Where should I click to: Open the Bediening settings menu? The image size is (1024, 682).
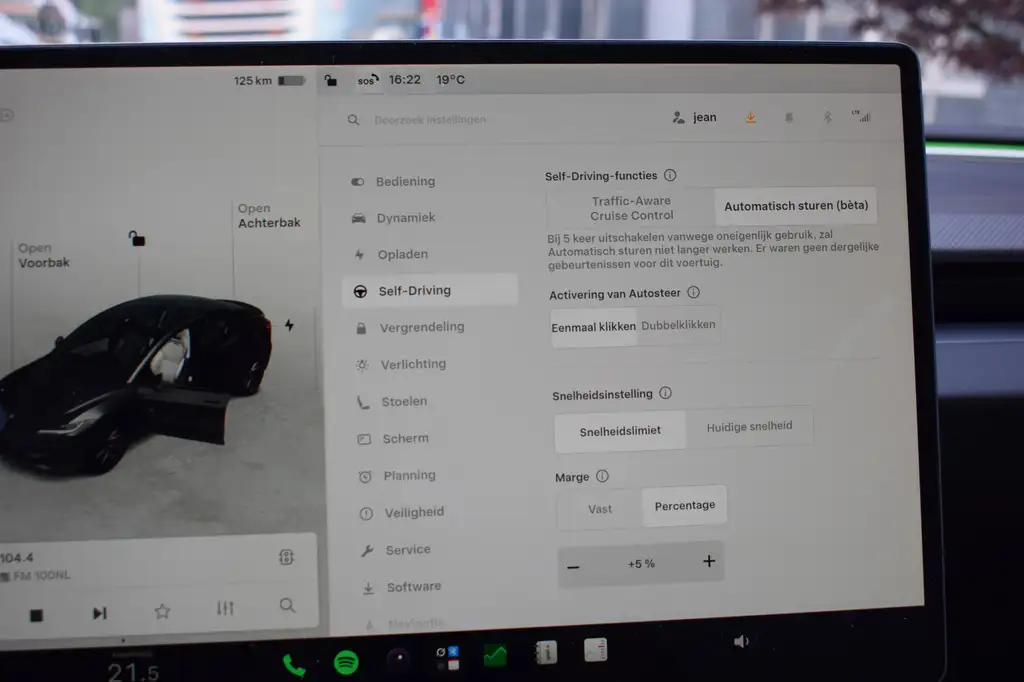click(405, 182)
